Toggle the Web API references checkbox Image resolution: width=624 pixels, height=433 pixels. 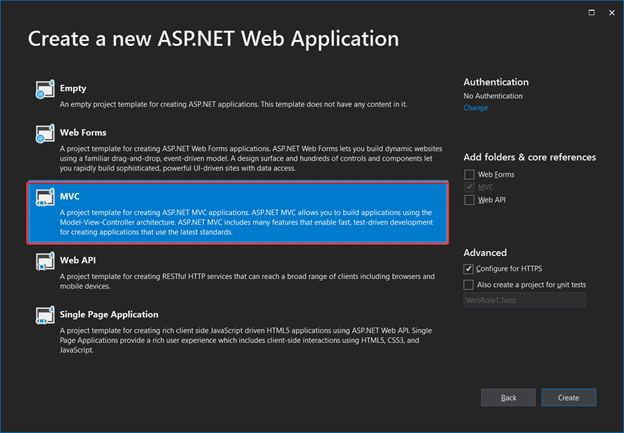470,200
